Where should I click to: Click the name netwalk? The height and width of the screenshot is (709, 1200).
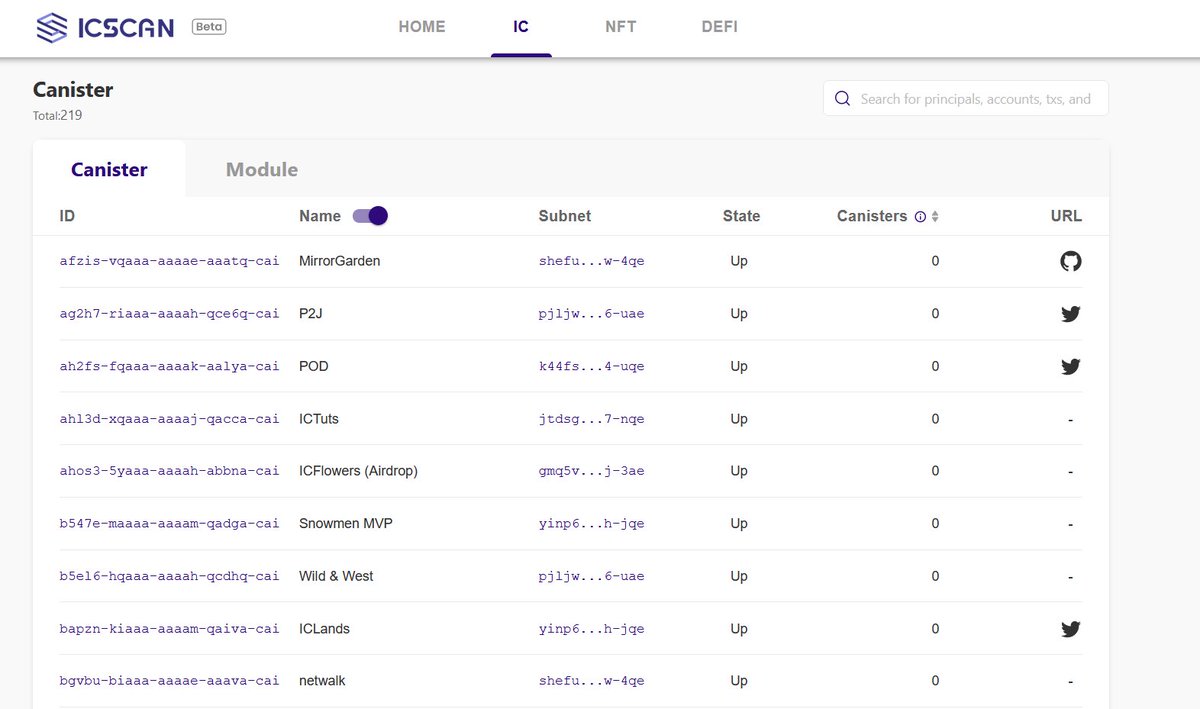tap(322, 681)
